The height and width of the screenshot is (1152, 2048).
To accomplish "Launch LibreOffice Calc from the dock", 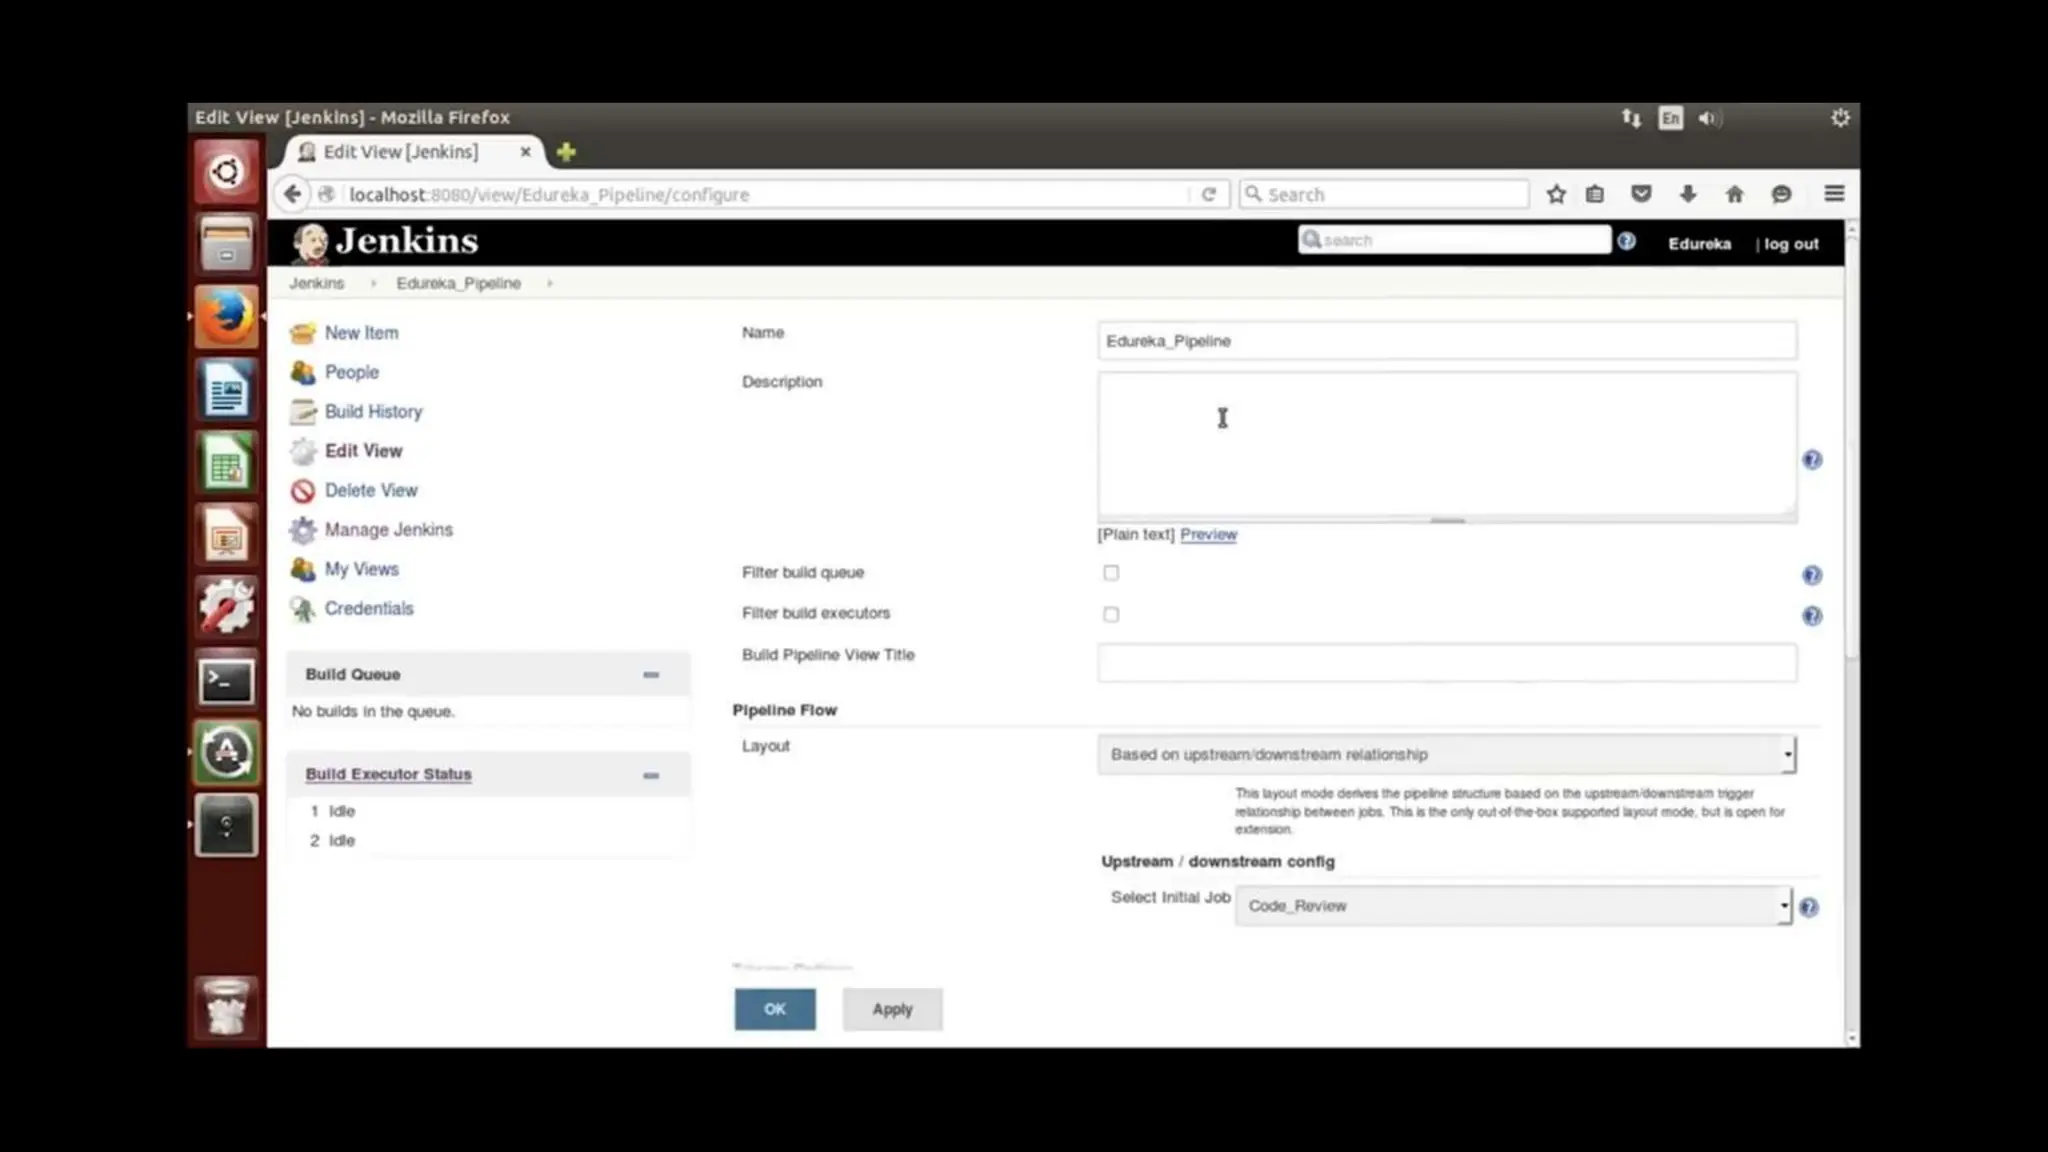I will (x=227, y=462).
